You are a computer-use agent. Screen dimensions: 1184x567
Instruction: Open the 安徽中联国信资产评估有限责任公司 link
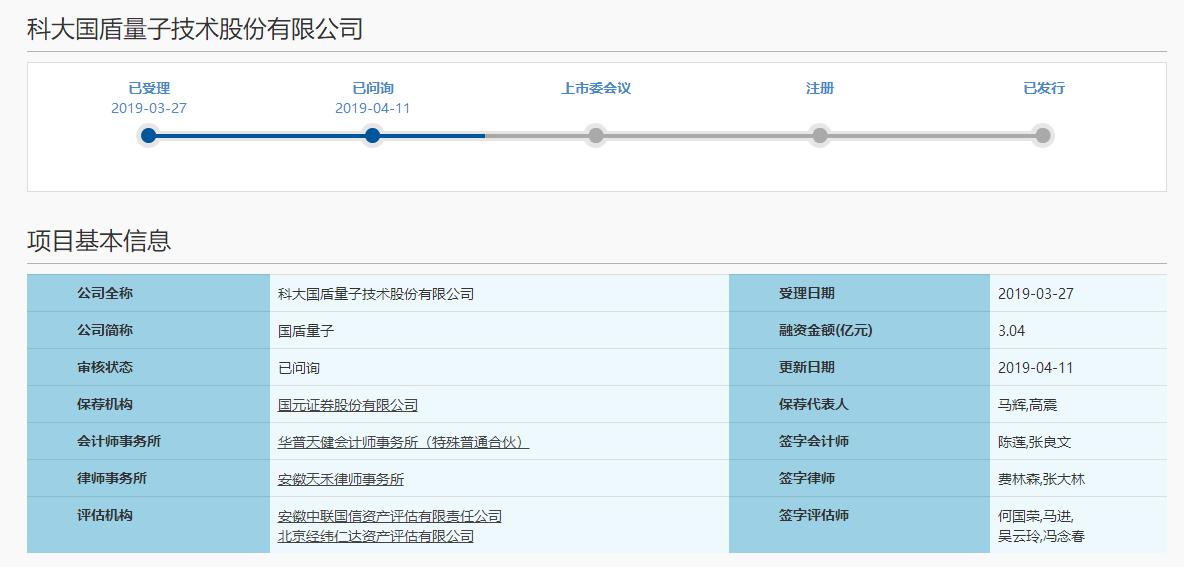[390, 516]
